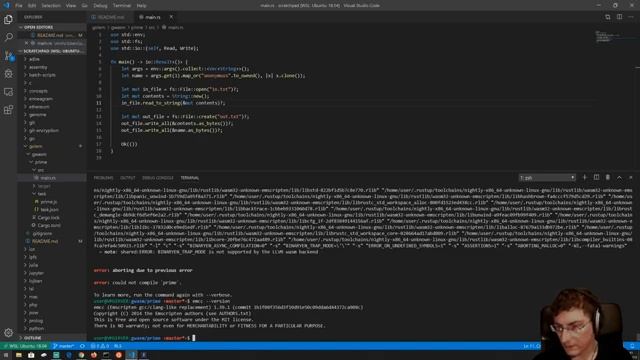Kill the terminal with trash icon
Image resolution: width=640 pixels, height=360 pixels.
[x=608, y=178]
